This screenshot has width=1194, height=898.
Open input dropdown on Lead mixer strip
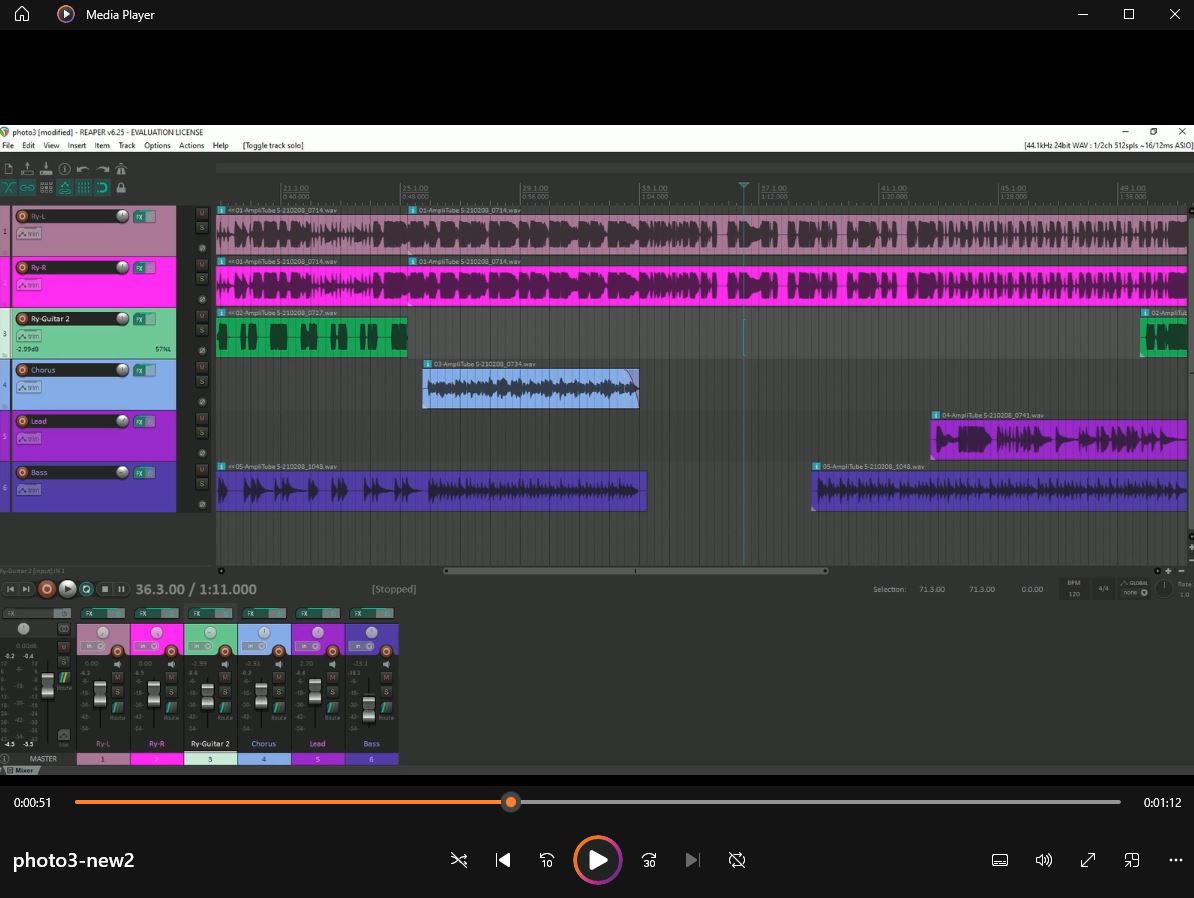pos(308,647)
